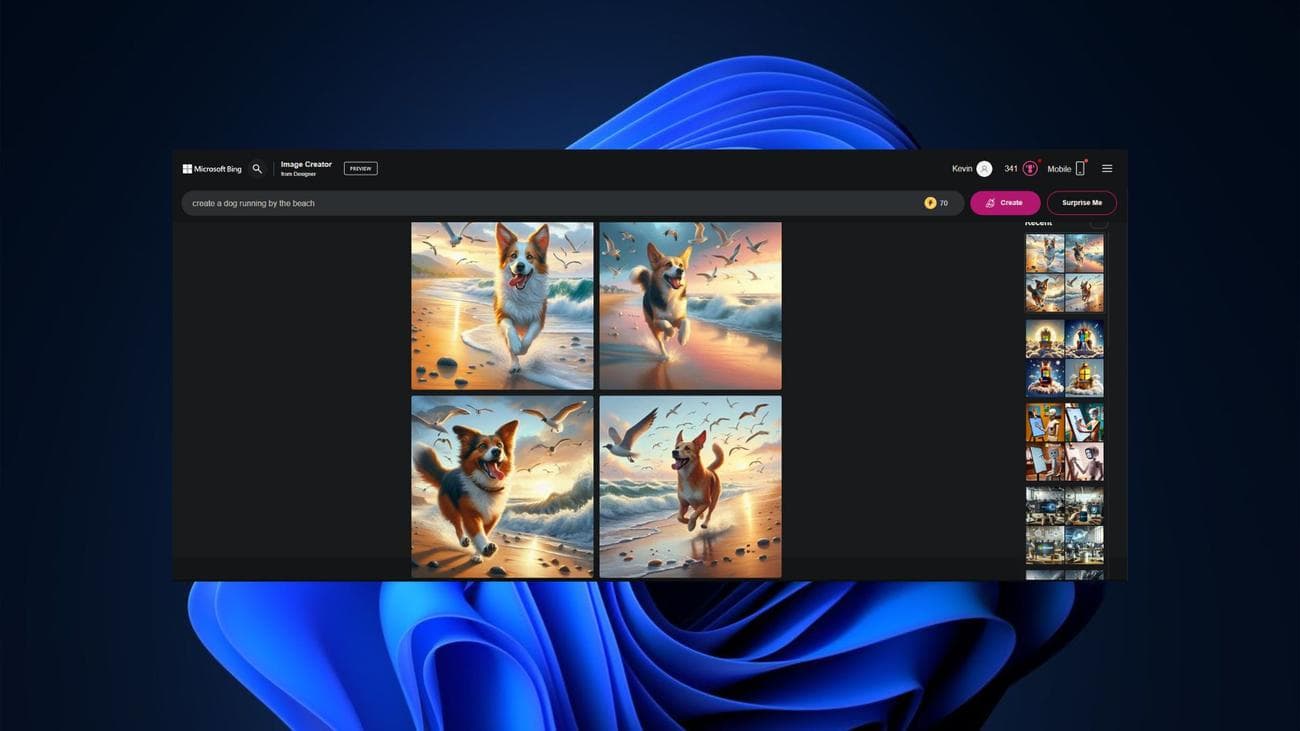Select recent dog beach thumbnail set
The height and width of the screenshot is (731, 1300).
point(1064,273)
